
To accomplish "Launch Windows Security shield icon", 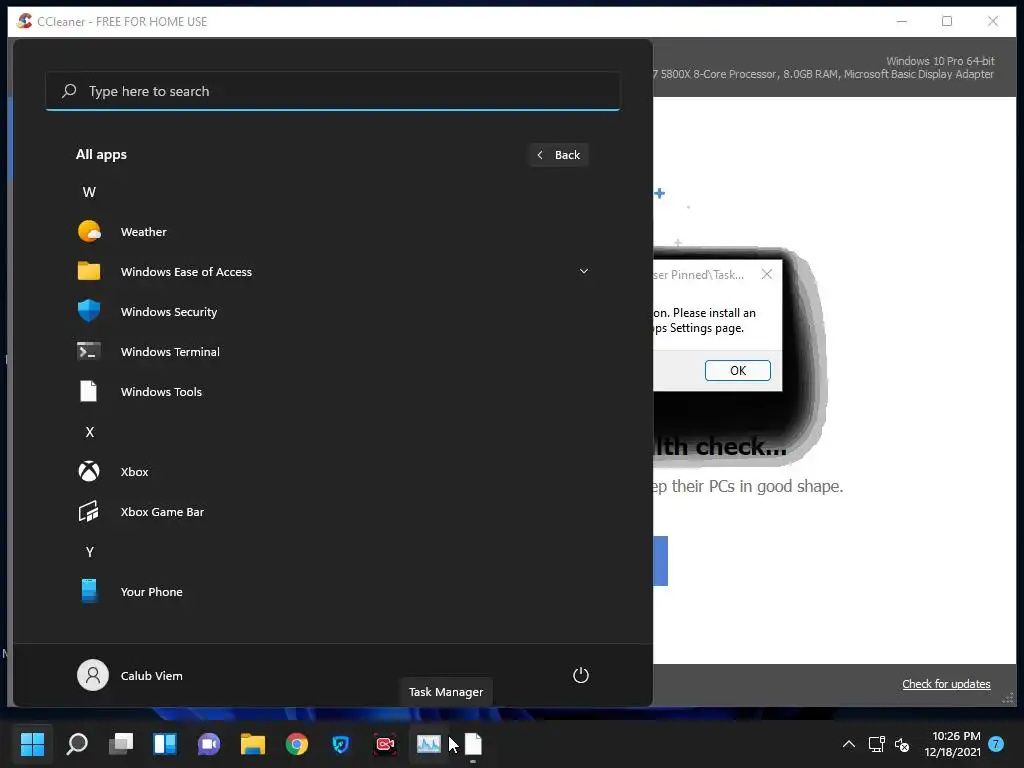I will coord(89,311).
